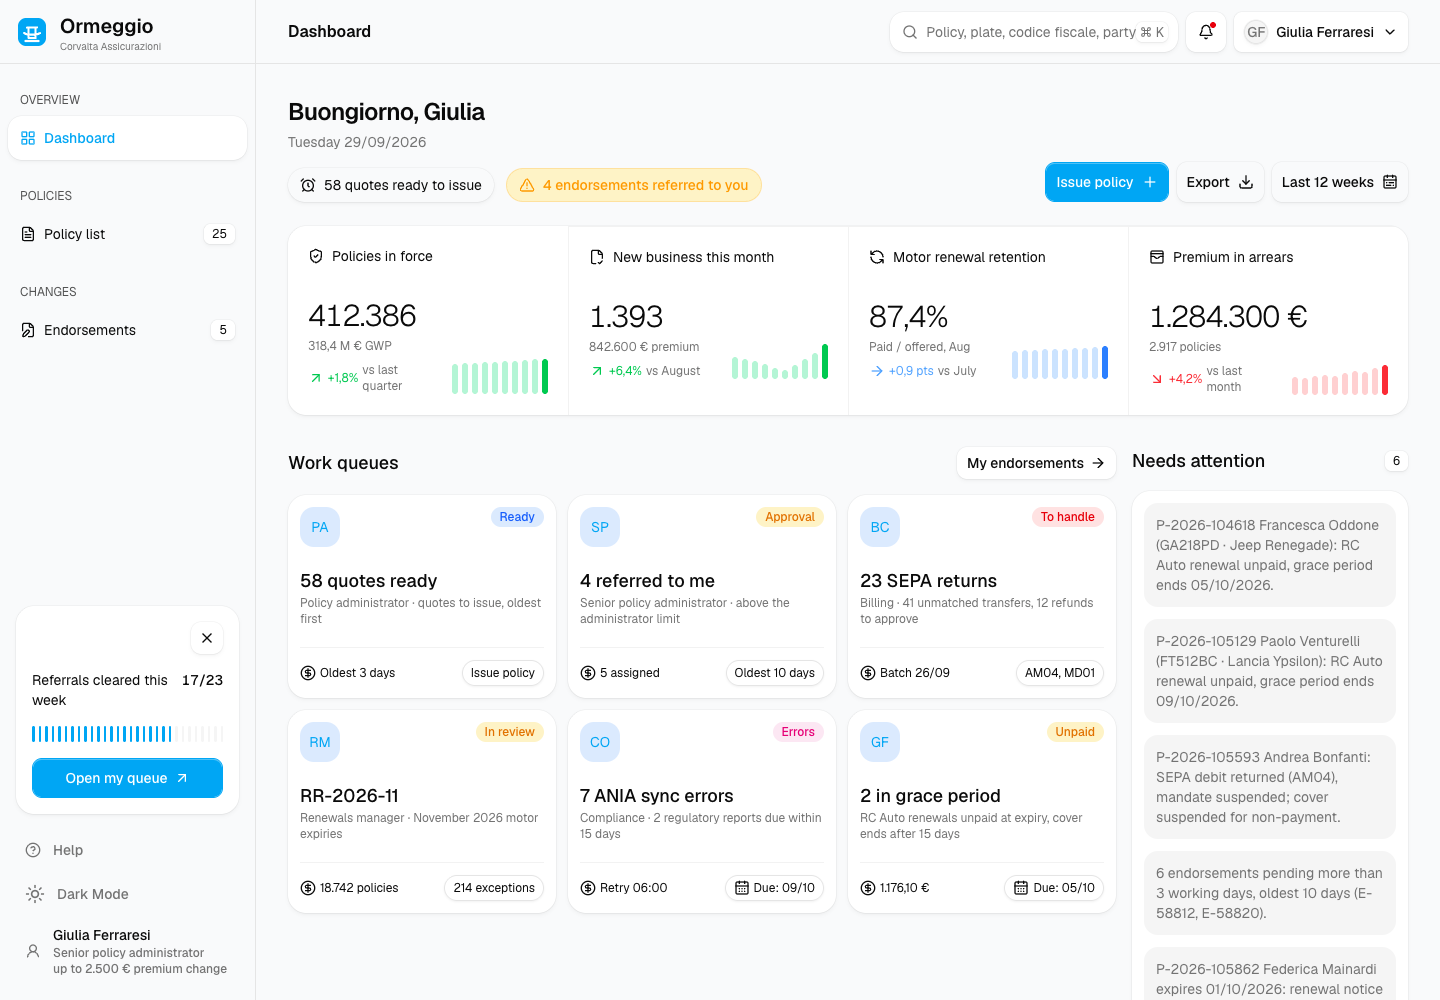Click Open my queue button
Image resolution: width=1440 pixels, height=1000 pixels.
pos(127,778)
